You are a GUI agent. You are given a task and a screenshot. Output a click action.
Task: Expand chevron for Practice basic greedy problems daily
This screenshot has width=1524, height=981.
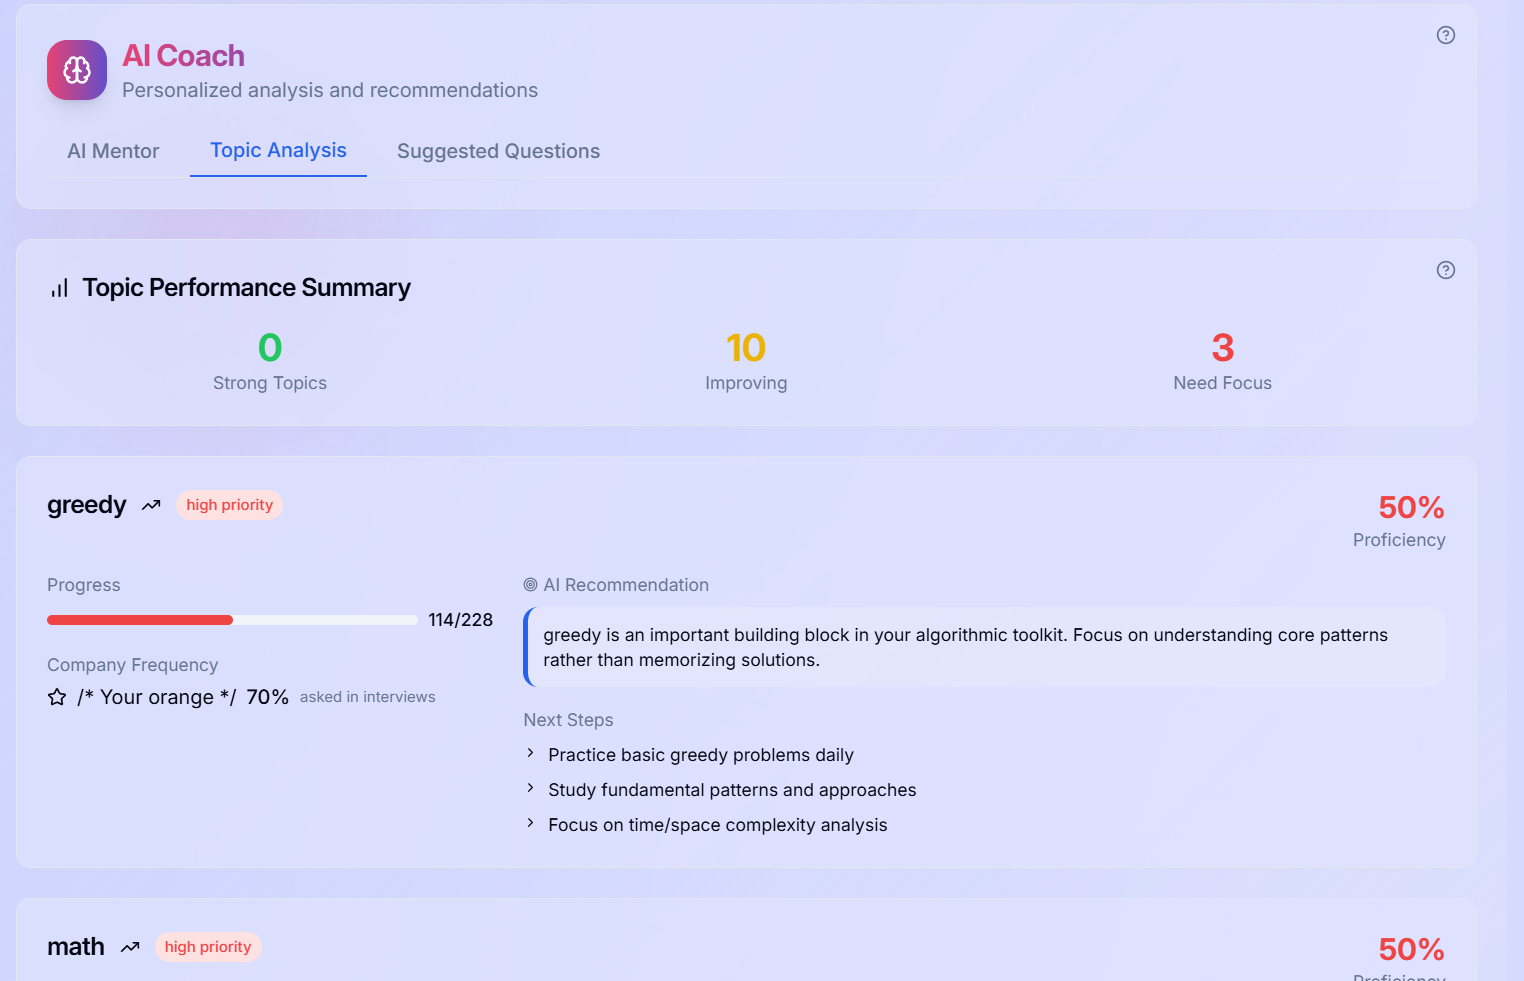click(530, 753)
